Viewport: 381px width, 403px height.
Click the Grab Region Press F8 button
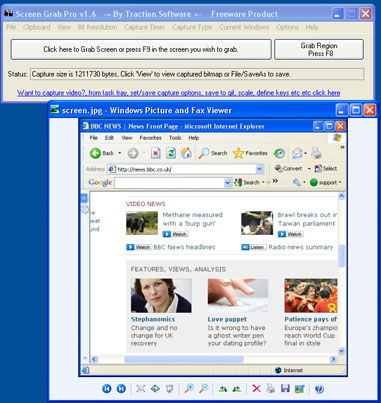[x=319, y=49]
